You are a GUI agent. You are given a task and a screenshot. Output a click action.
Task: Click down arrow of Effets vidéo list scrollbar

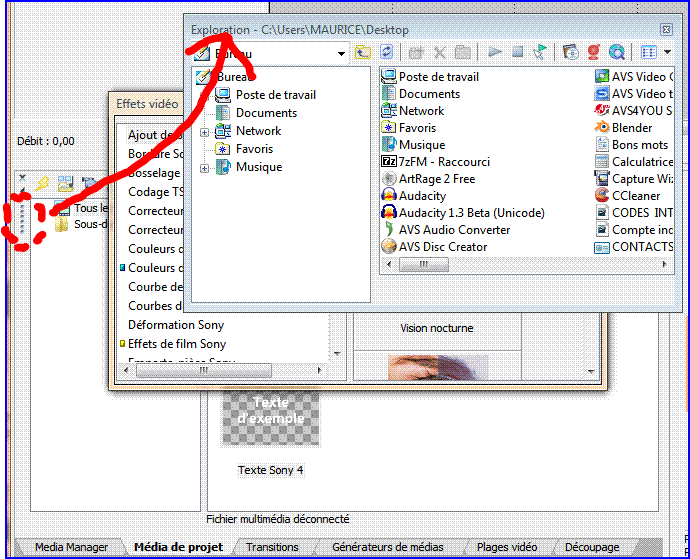[x=338, y=353]
